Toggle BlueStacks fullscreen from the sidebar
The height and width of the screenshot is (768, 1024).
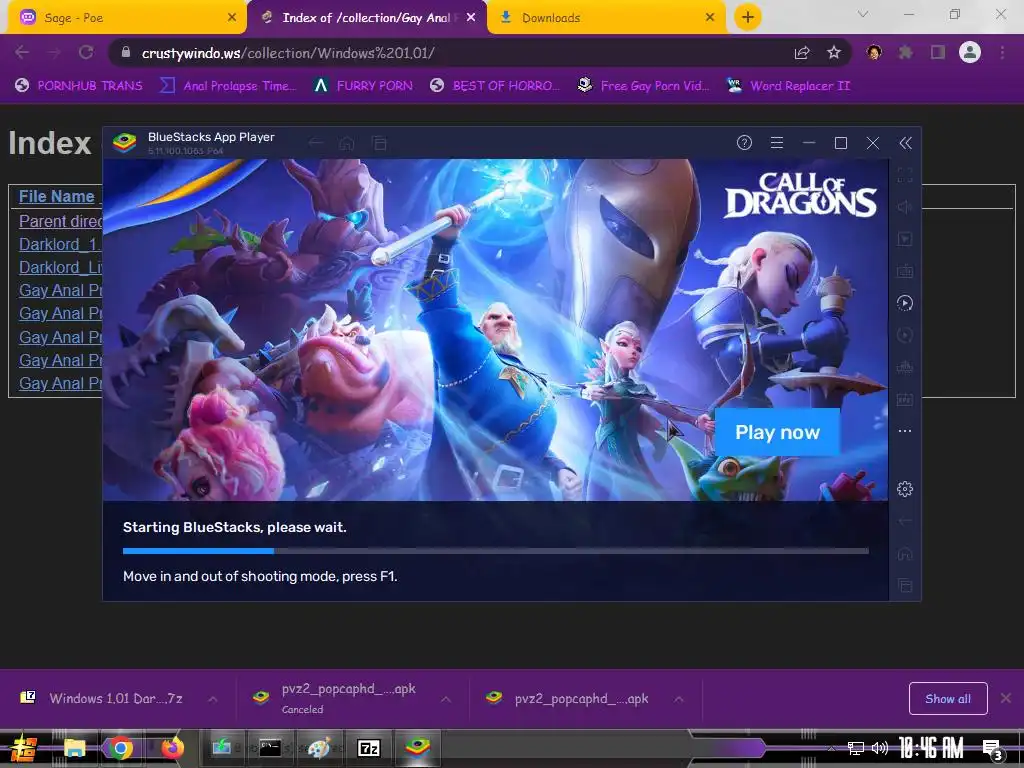click(x=904, y=175)
